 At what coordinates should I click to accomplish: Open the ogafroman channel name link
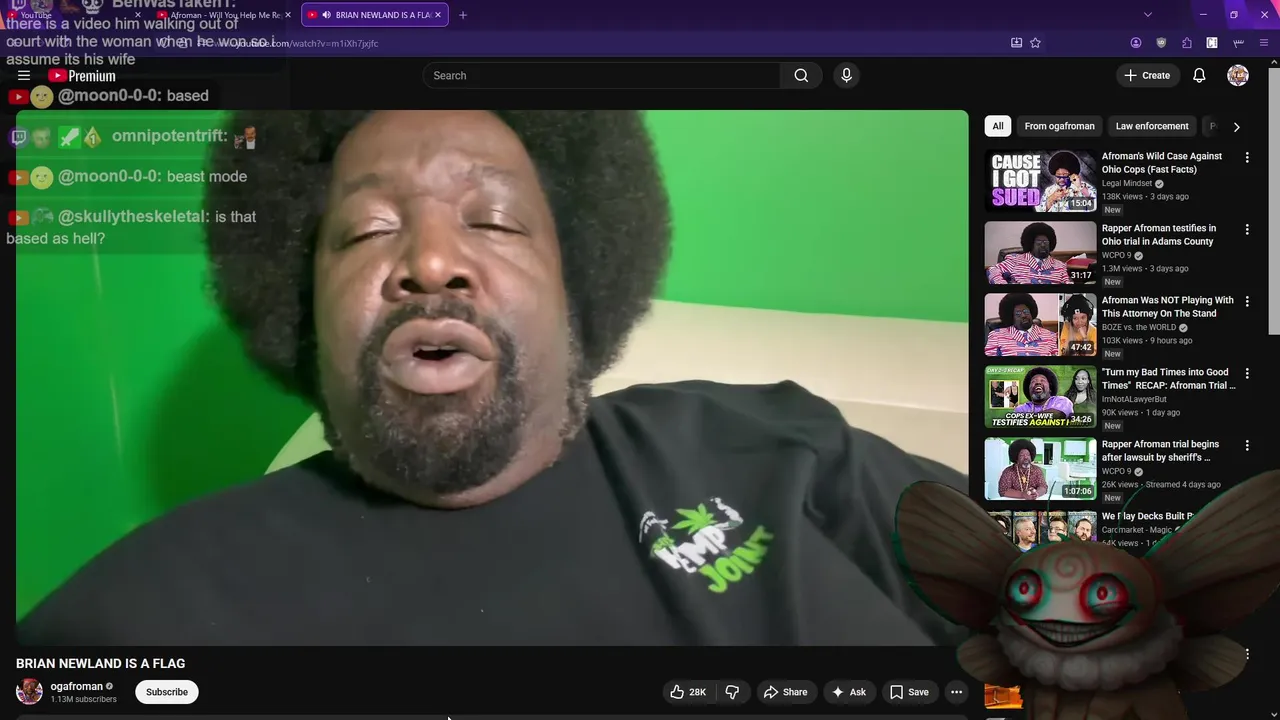tap(77, 686)
